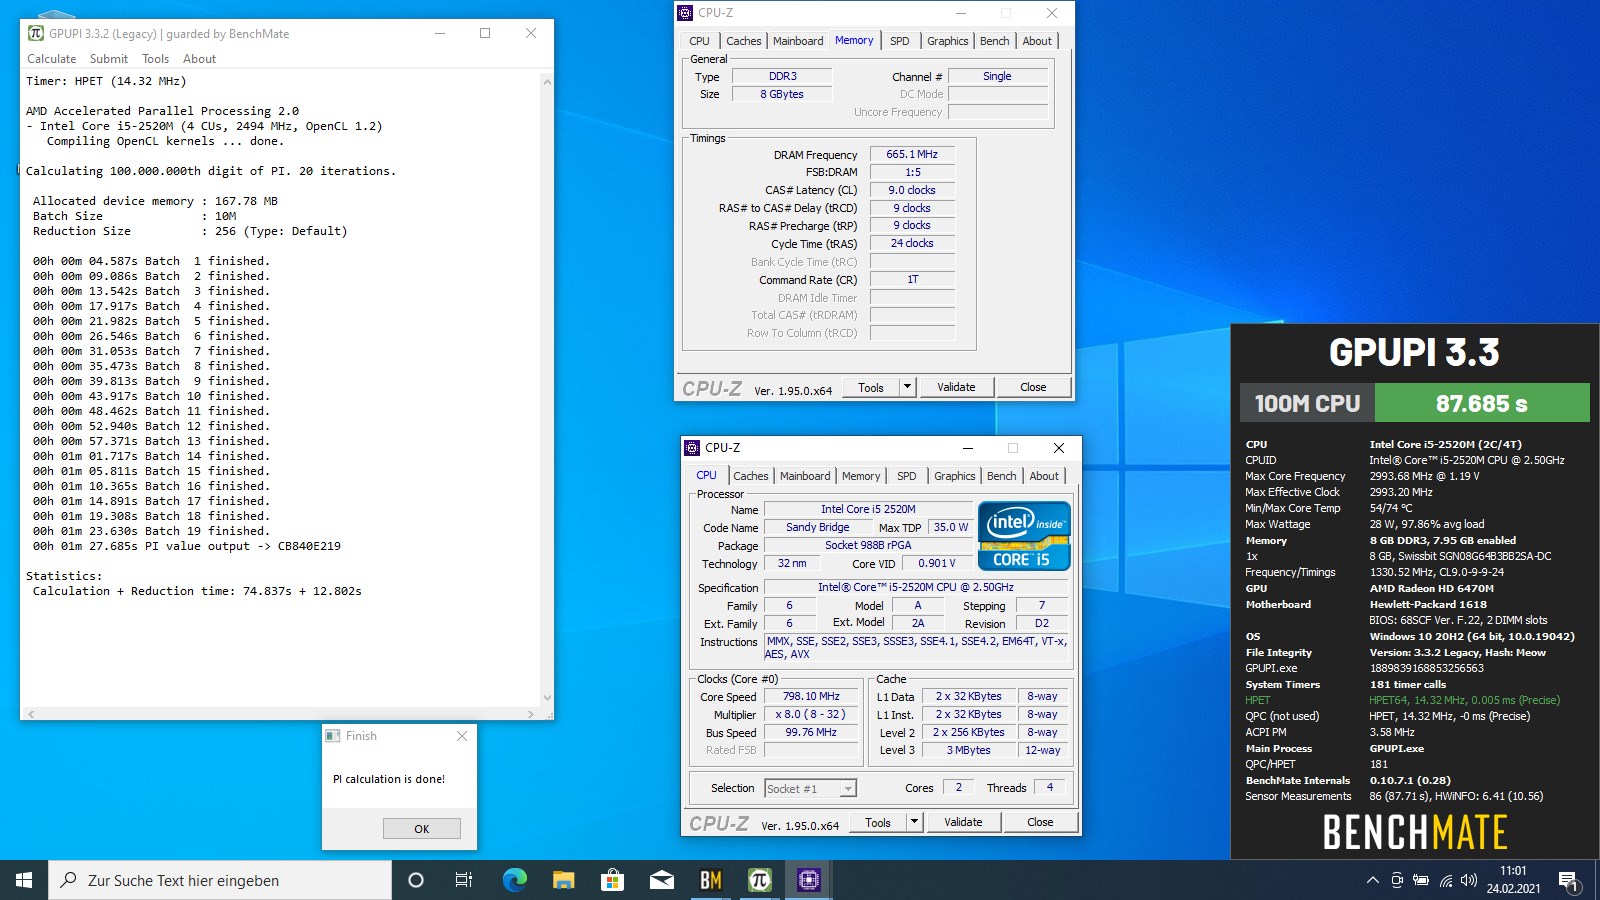Open the Windows Start menu
This screenshot has width=1600, height=900.
[24, 880]
